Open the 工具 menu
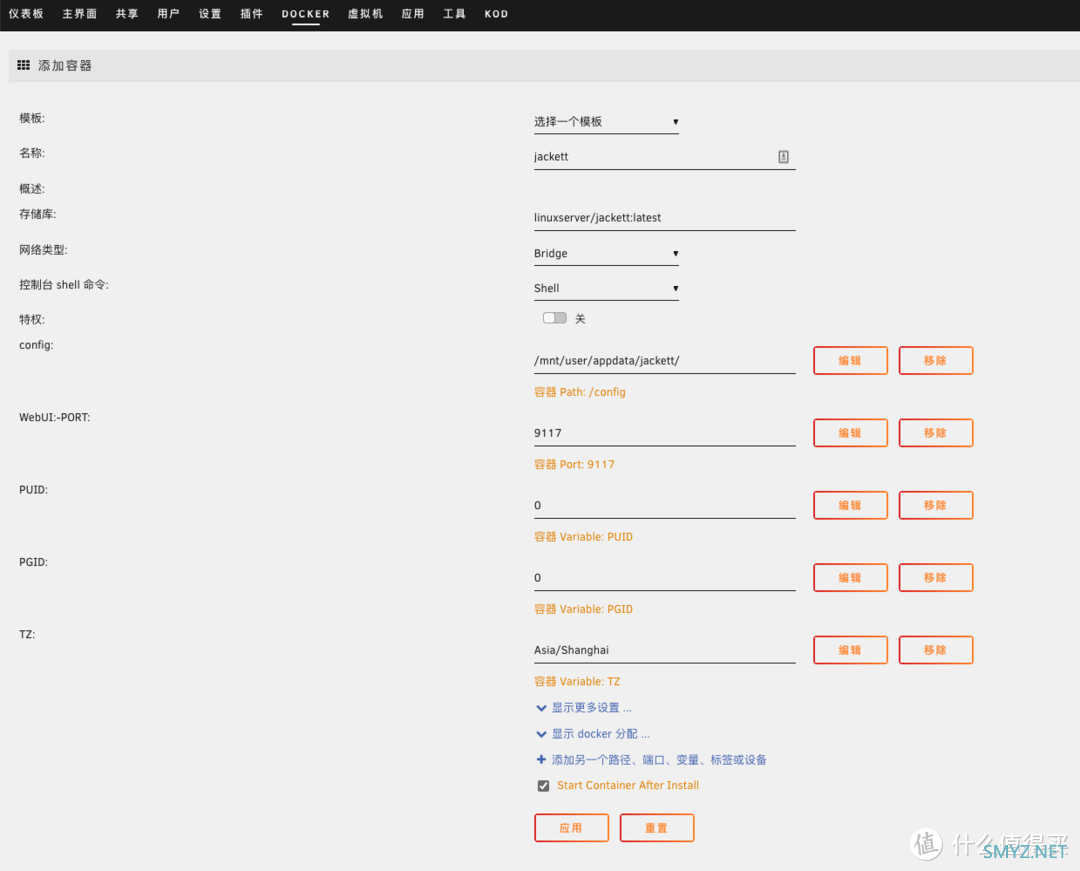 [454, 14]
